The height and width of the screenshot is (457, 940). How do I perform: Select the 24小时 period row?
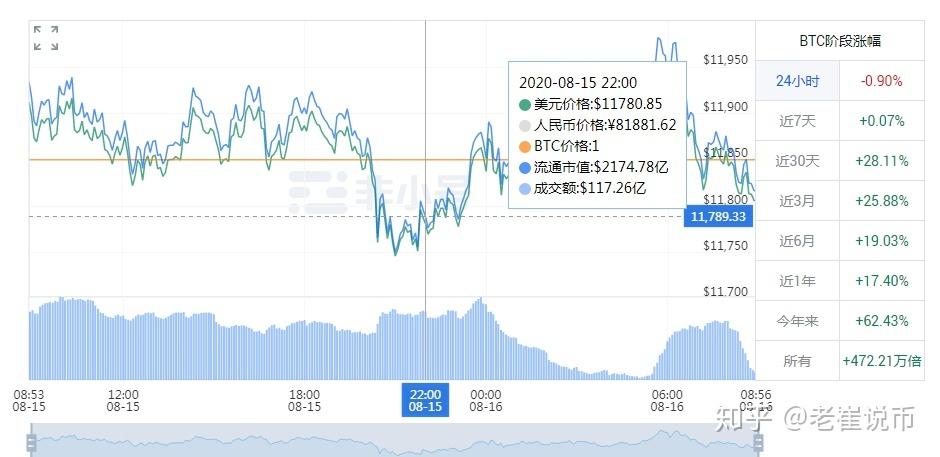click(797, 81)
